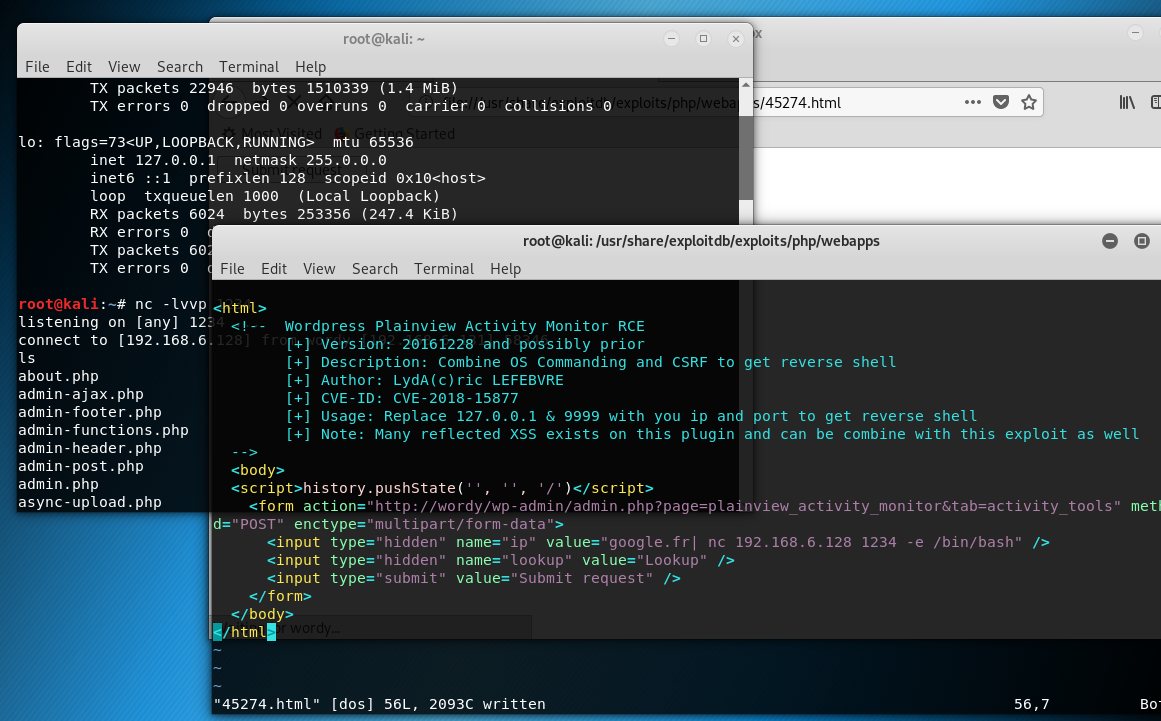The width and height of the screenshot is (1161, 721).
Task: Open Help menu in root@kali: ~ terminal
Action: click(x=310, y=67)
